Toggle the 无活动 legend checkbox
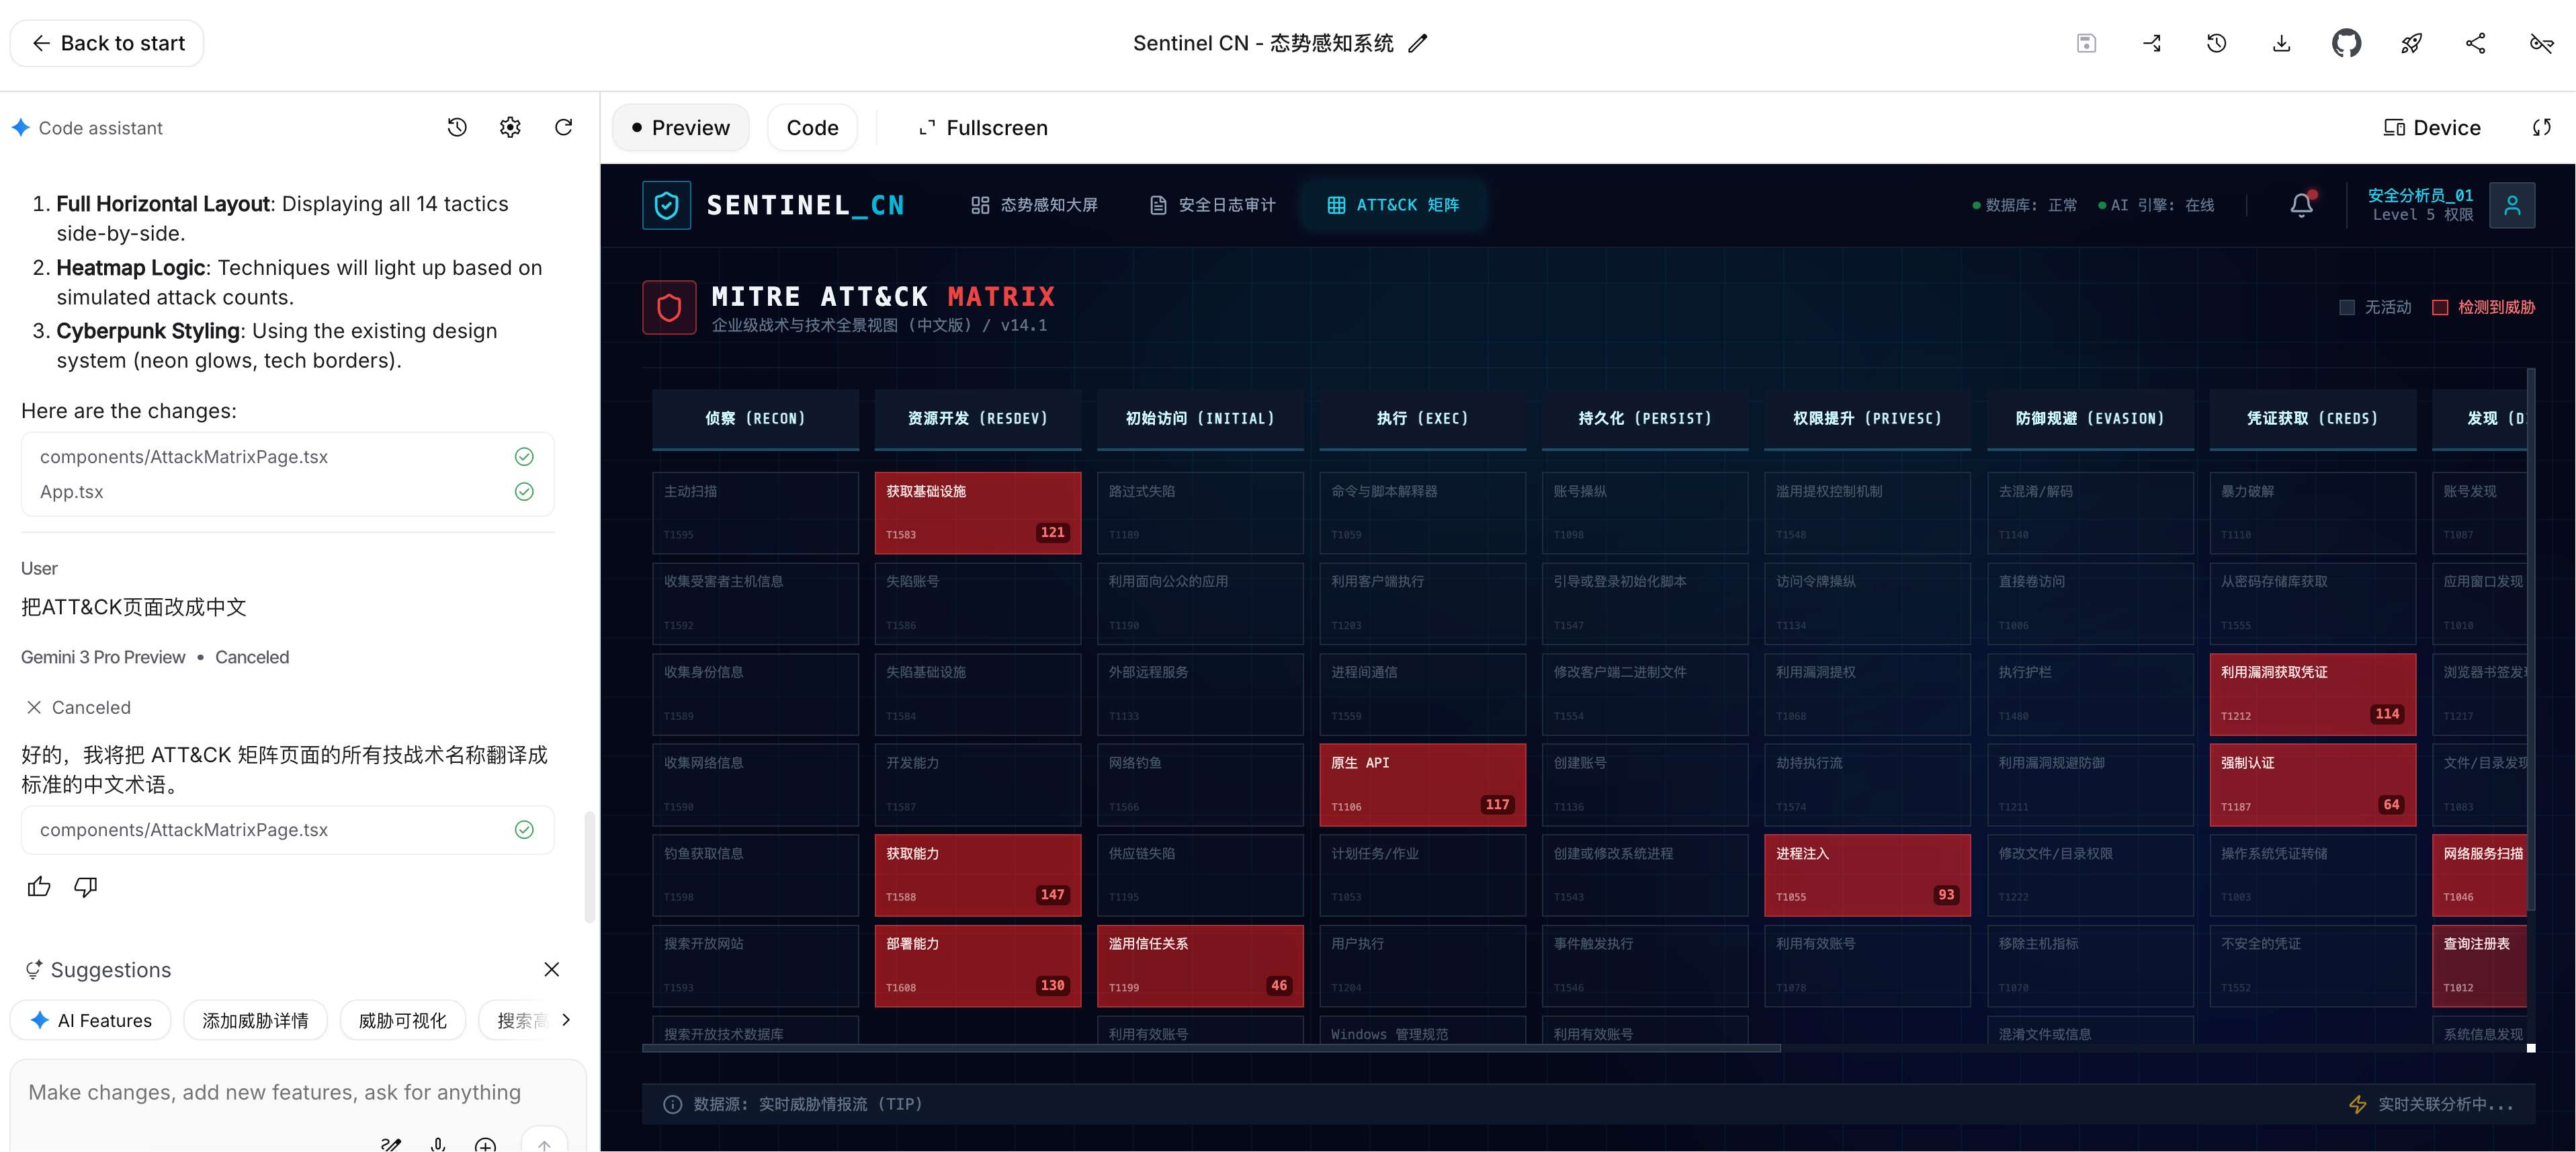Image resolution: width=2576 pixels, height=1152 pixels. [2347, 307]
